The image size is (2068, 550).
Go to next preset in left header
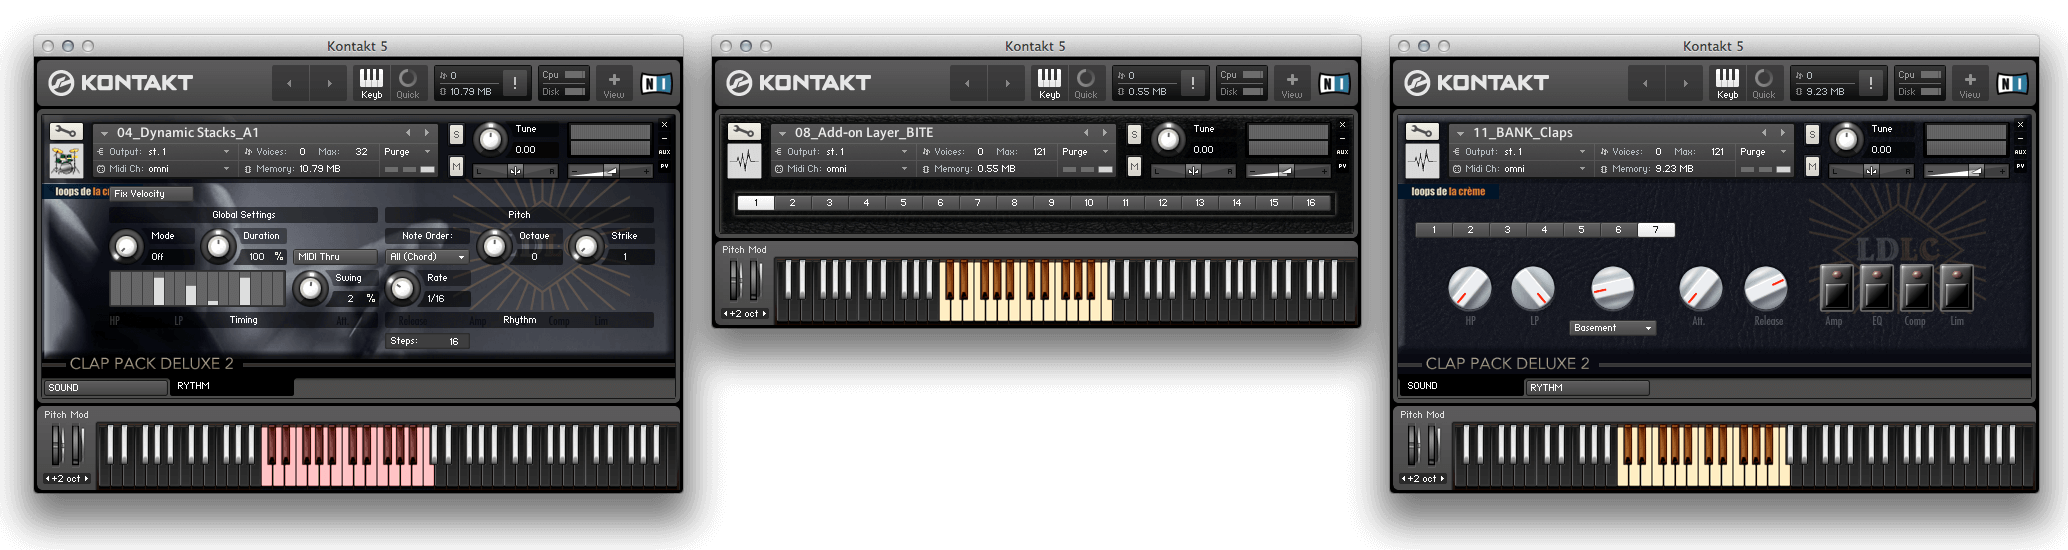pos(329,83)
